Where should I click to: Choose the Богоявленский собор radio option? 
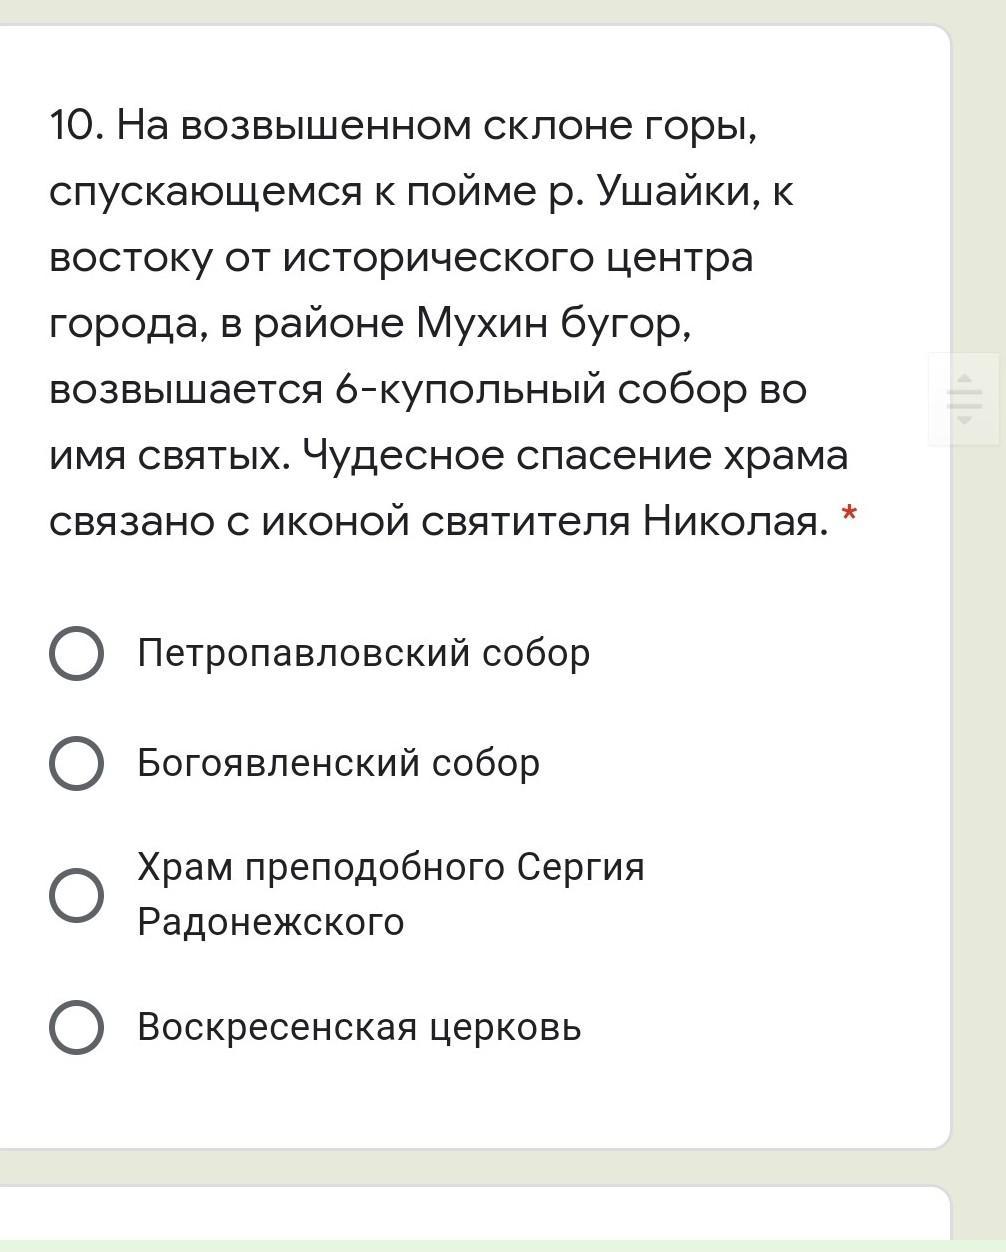click(76, 764)
